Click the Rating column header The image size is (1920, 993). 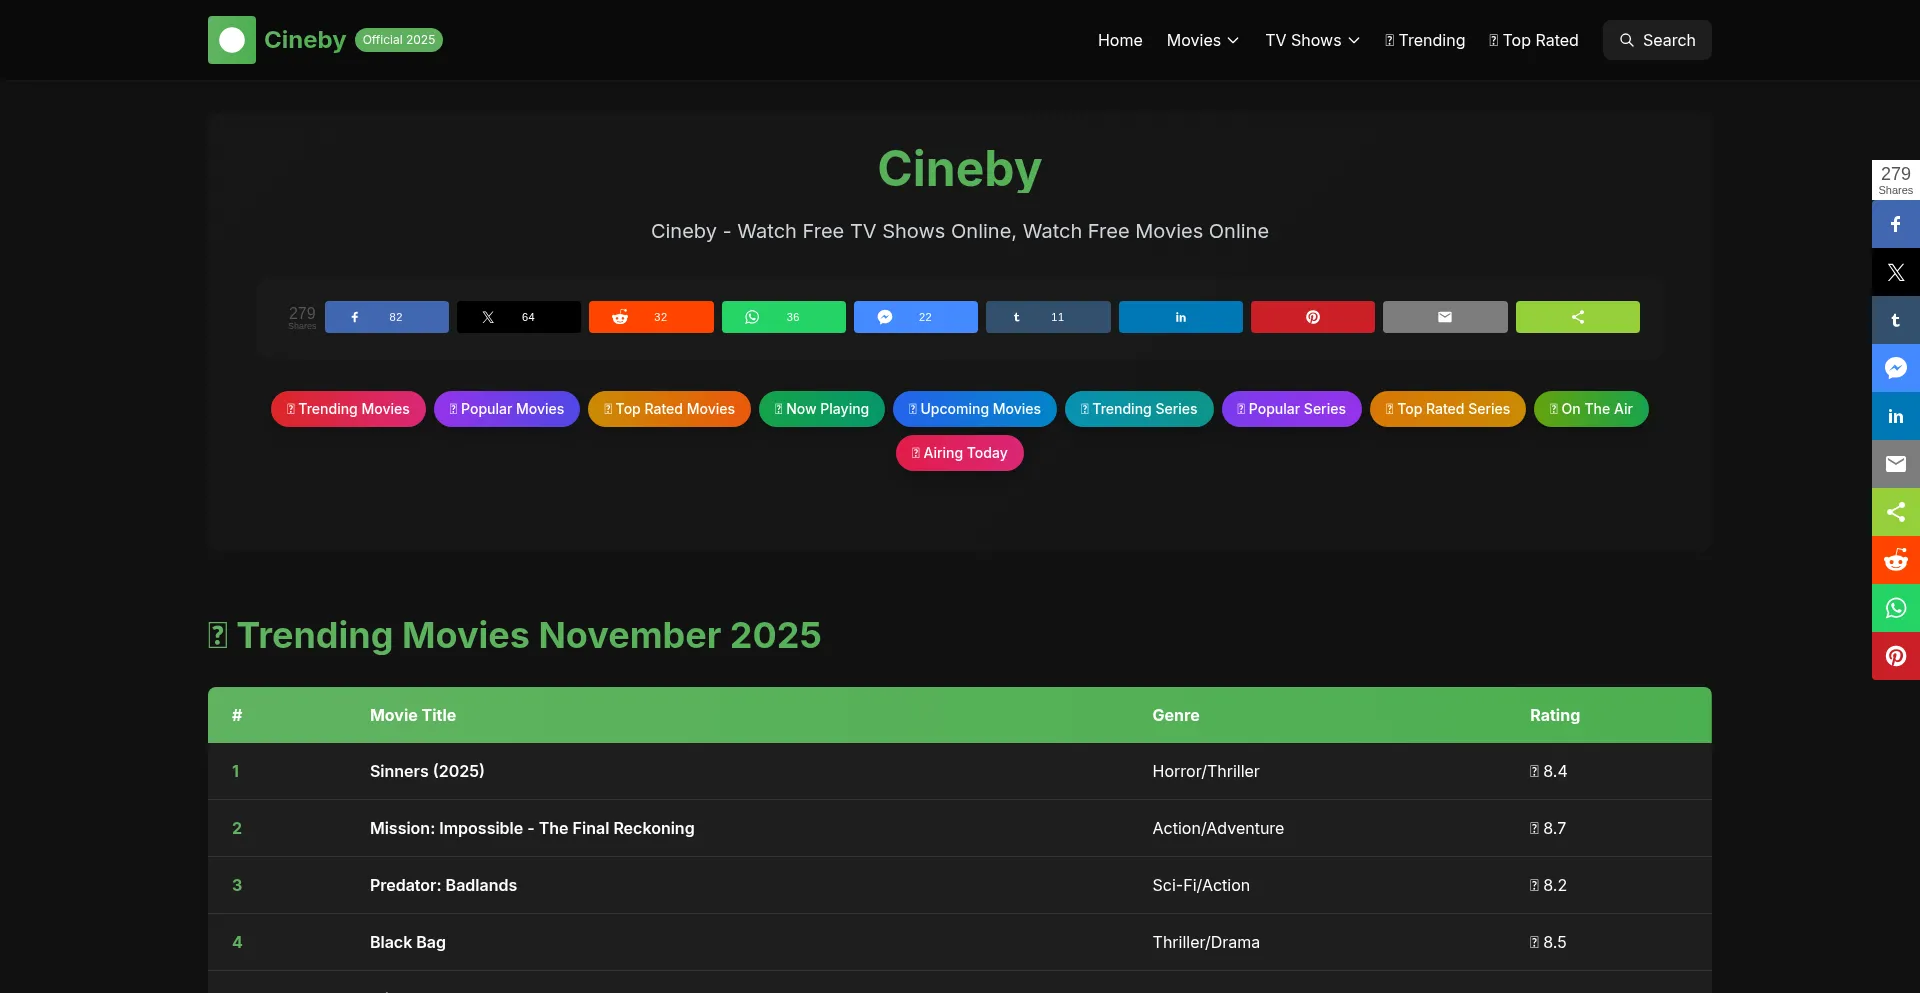pyautogui.click(x=1555, y=715)
